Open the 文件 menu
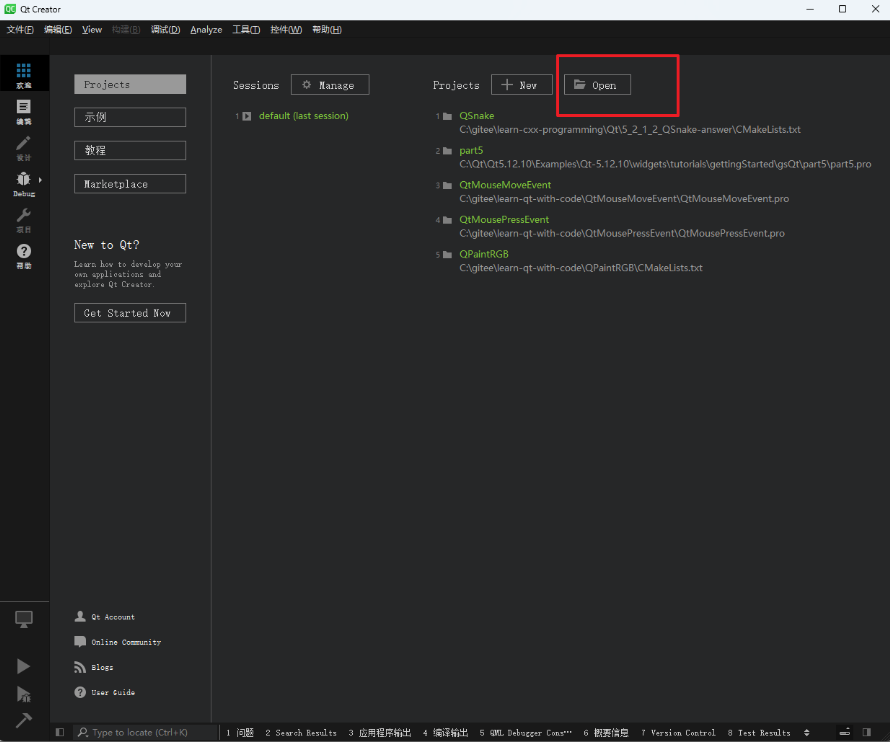The height and width of the screenshot is (742, 890). 20,29
